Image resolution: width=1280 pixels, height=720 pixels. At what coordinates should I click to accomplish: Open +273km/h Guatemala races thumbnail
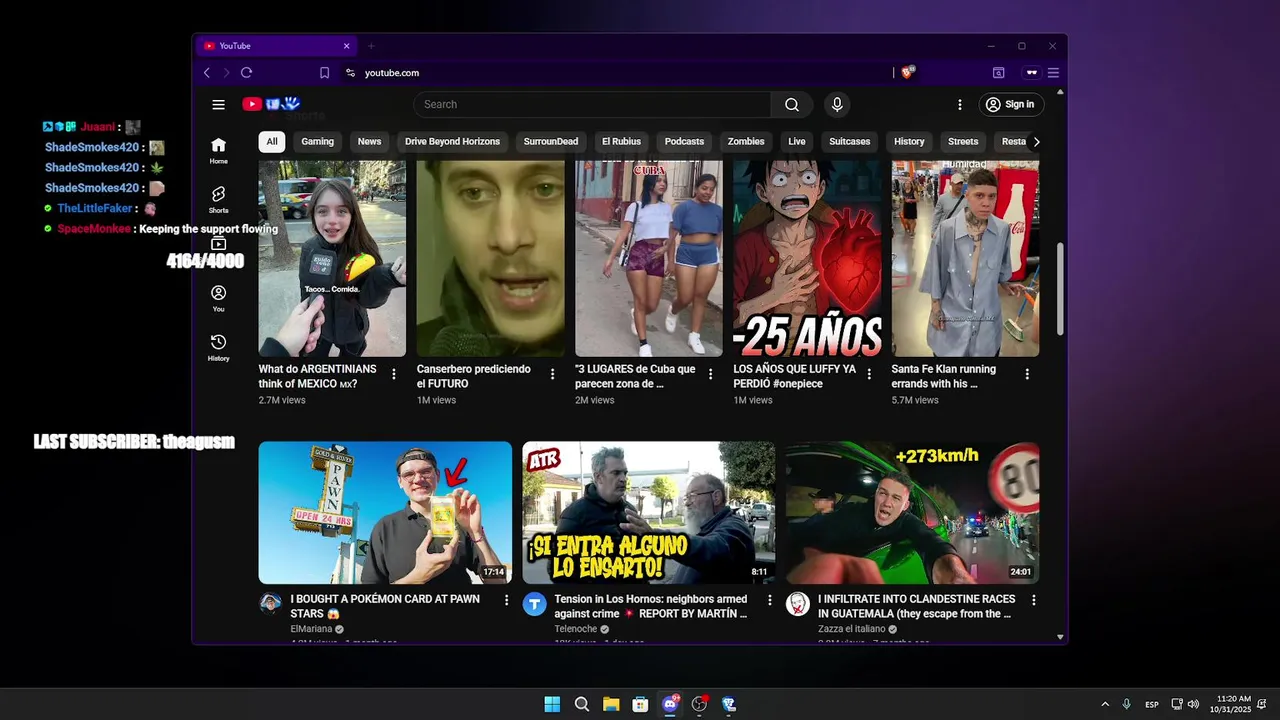(912, 513)
